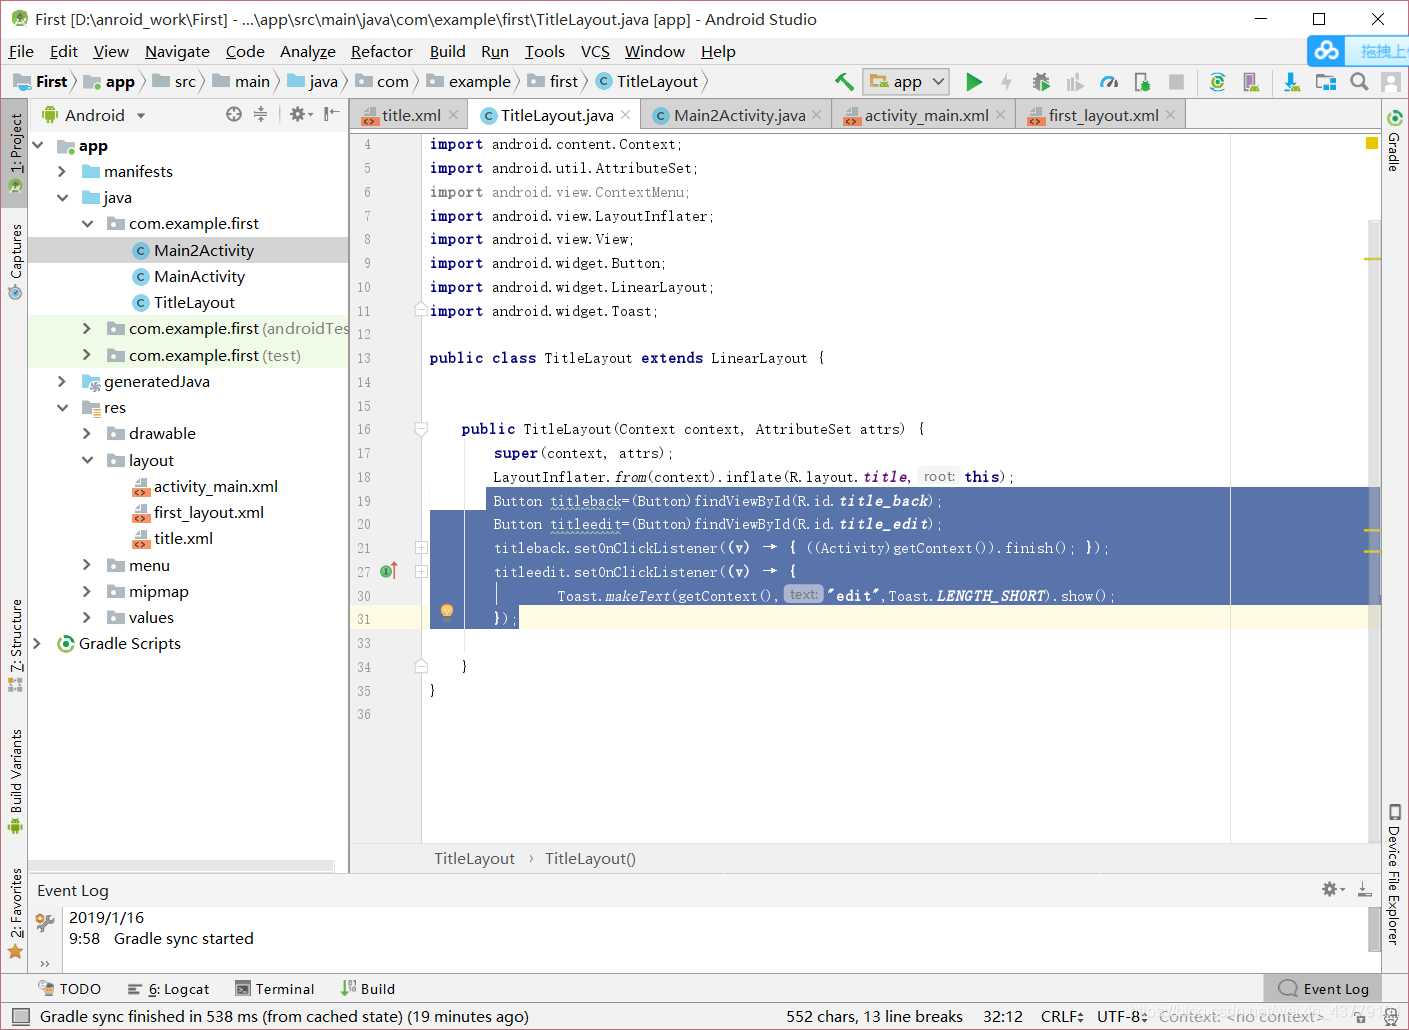Close the title.xml editor tab
This screenshot has width=1409, height=1030.
coord(453,115)
